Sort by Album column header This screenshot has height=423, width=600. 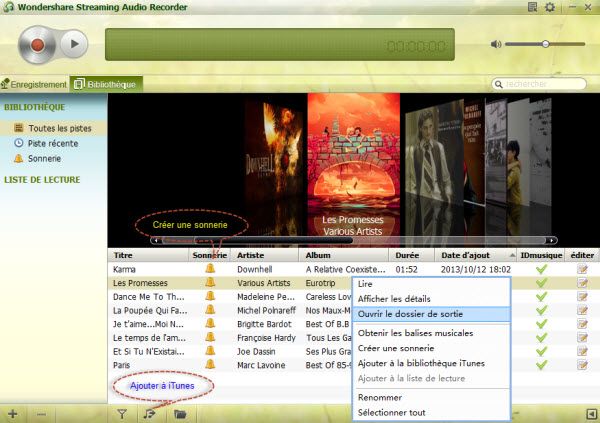click(343, 255)
